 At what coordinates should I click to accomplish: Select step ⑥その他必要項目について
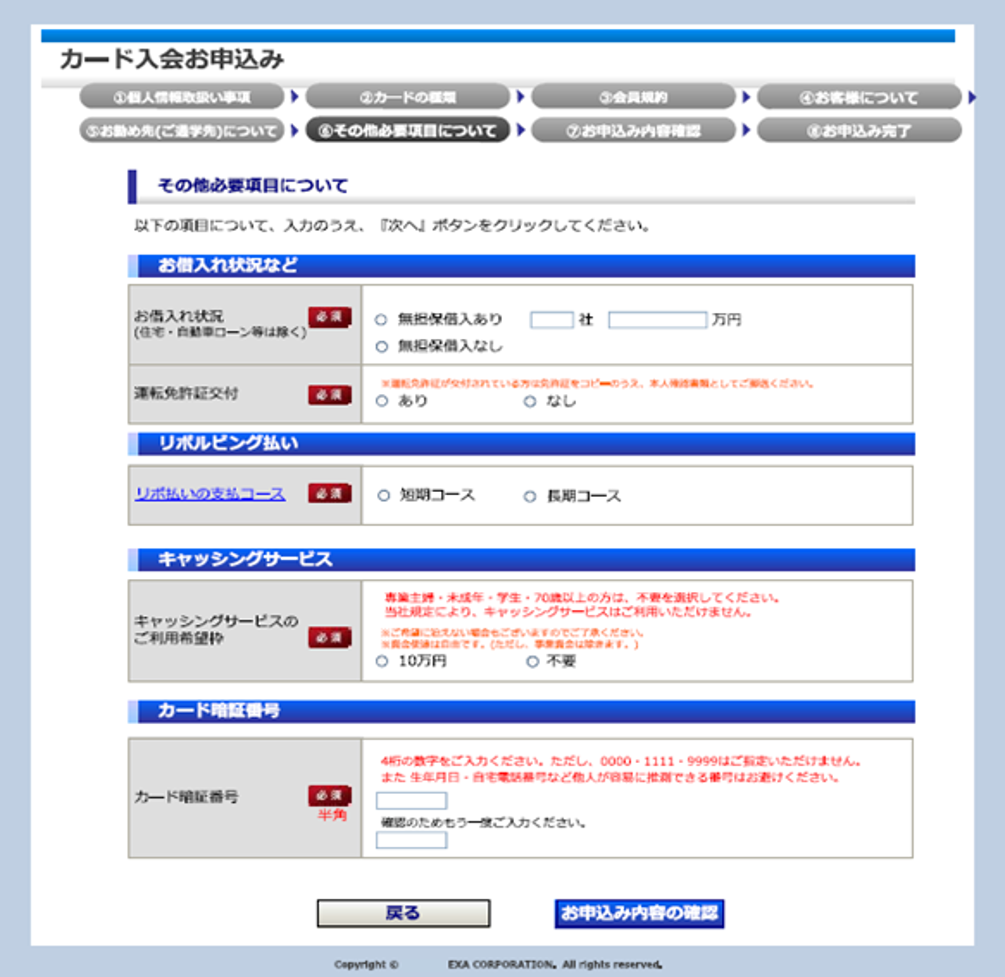[x=408, y=130]
